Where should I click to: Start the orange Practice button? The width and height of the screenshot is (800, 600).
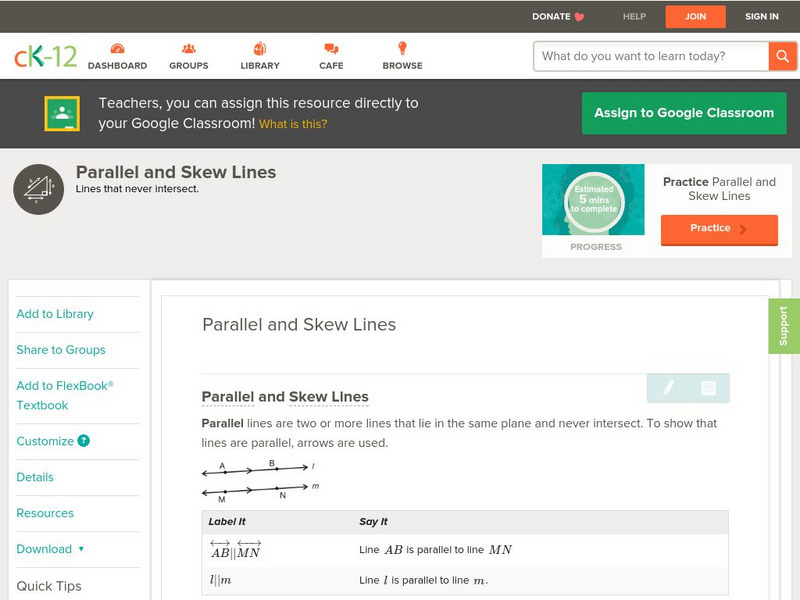click(718, 229)
